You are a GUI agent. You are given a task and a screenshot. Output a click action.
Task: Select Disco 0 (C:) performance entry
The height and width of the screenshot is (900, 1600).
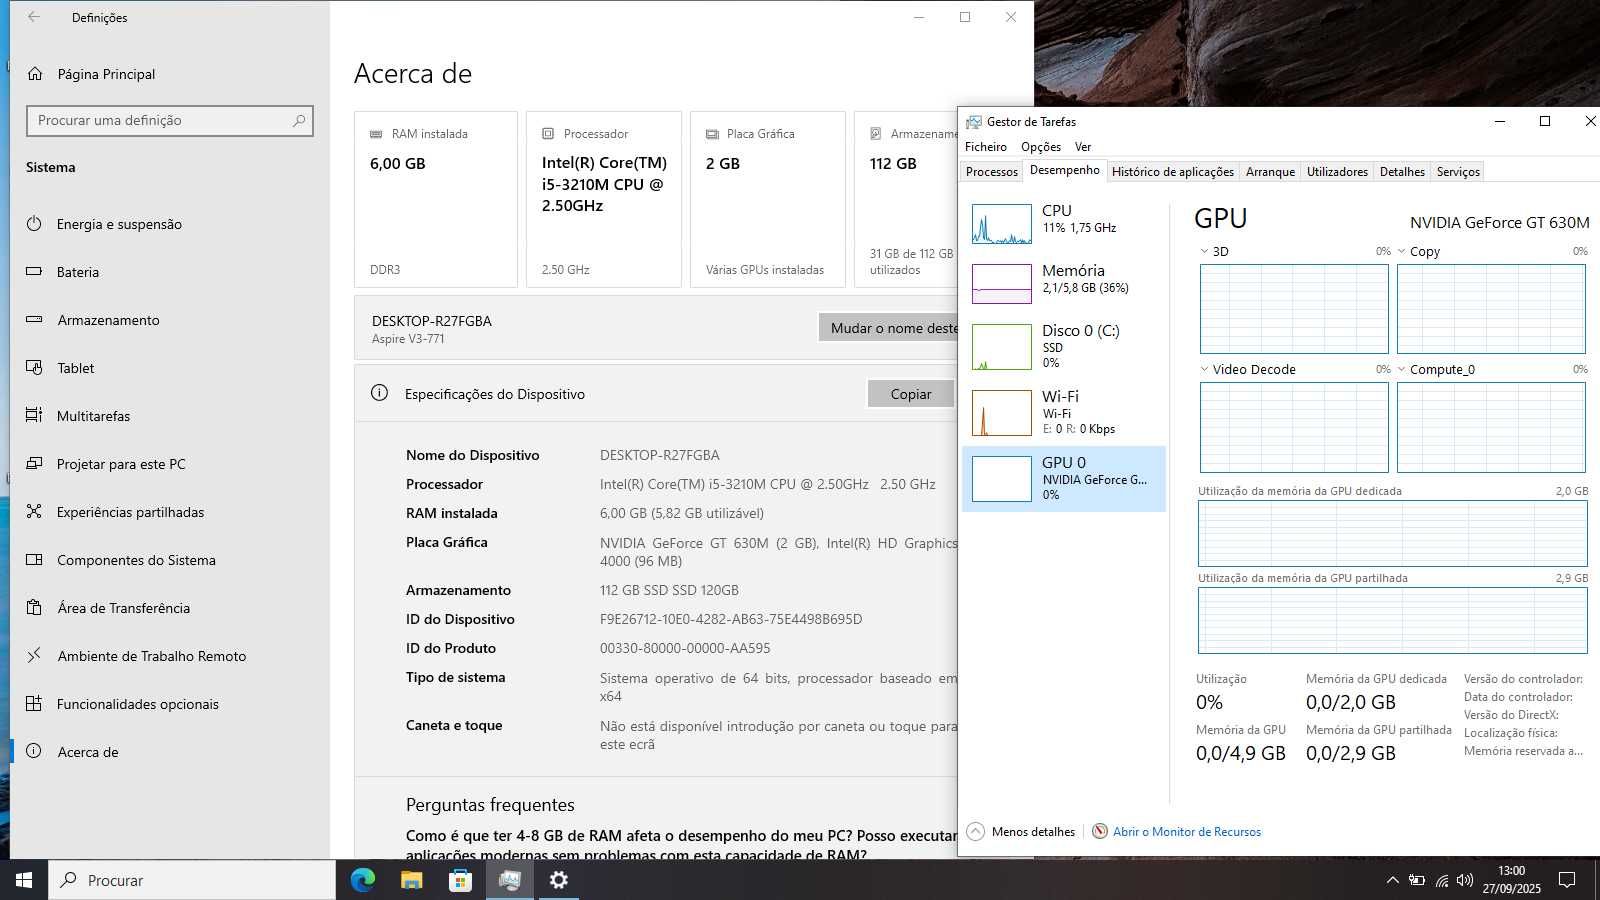1064,346
